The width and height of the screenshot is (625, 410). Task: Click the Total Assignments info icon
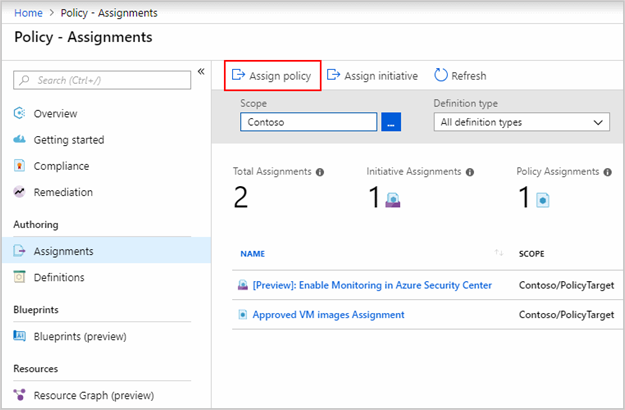tap(320, 172)
